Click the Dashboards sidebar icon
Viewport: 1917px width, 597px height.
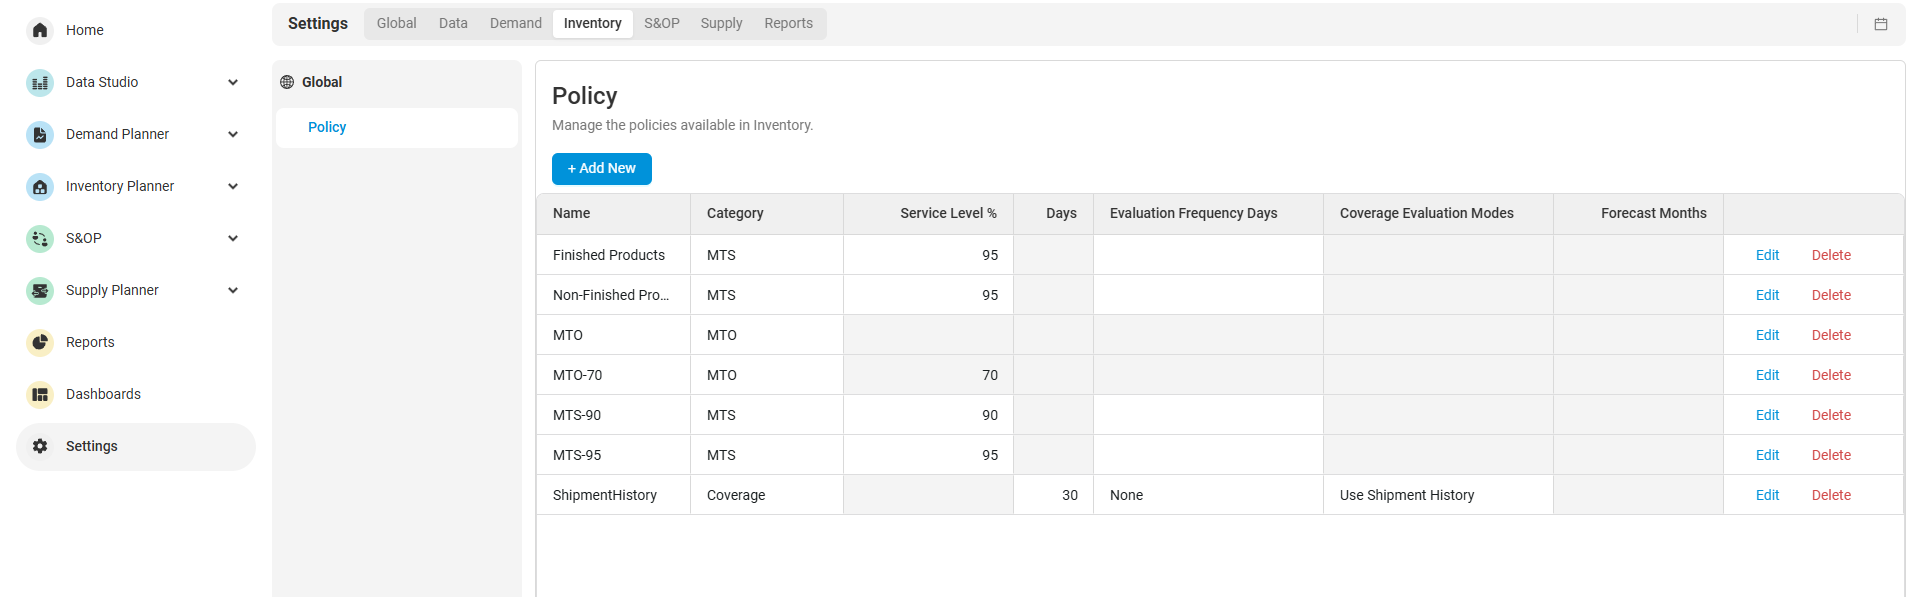coord(40,394)
